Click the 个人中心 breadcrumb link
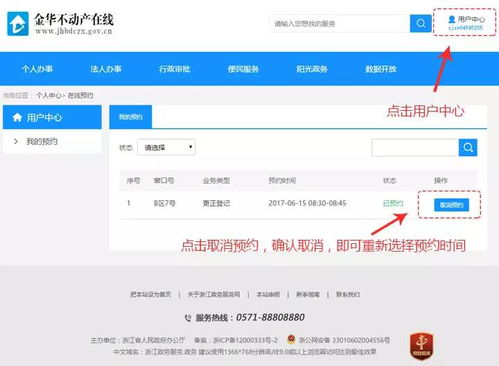Screen dimensions: 499x366 49,95
